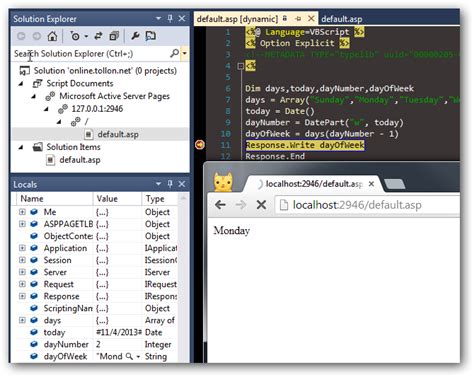Collapse the code block at line 4
This screenshot has width=474, height=377.
[x=240, y=66]
